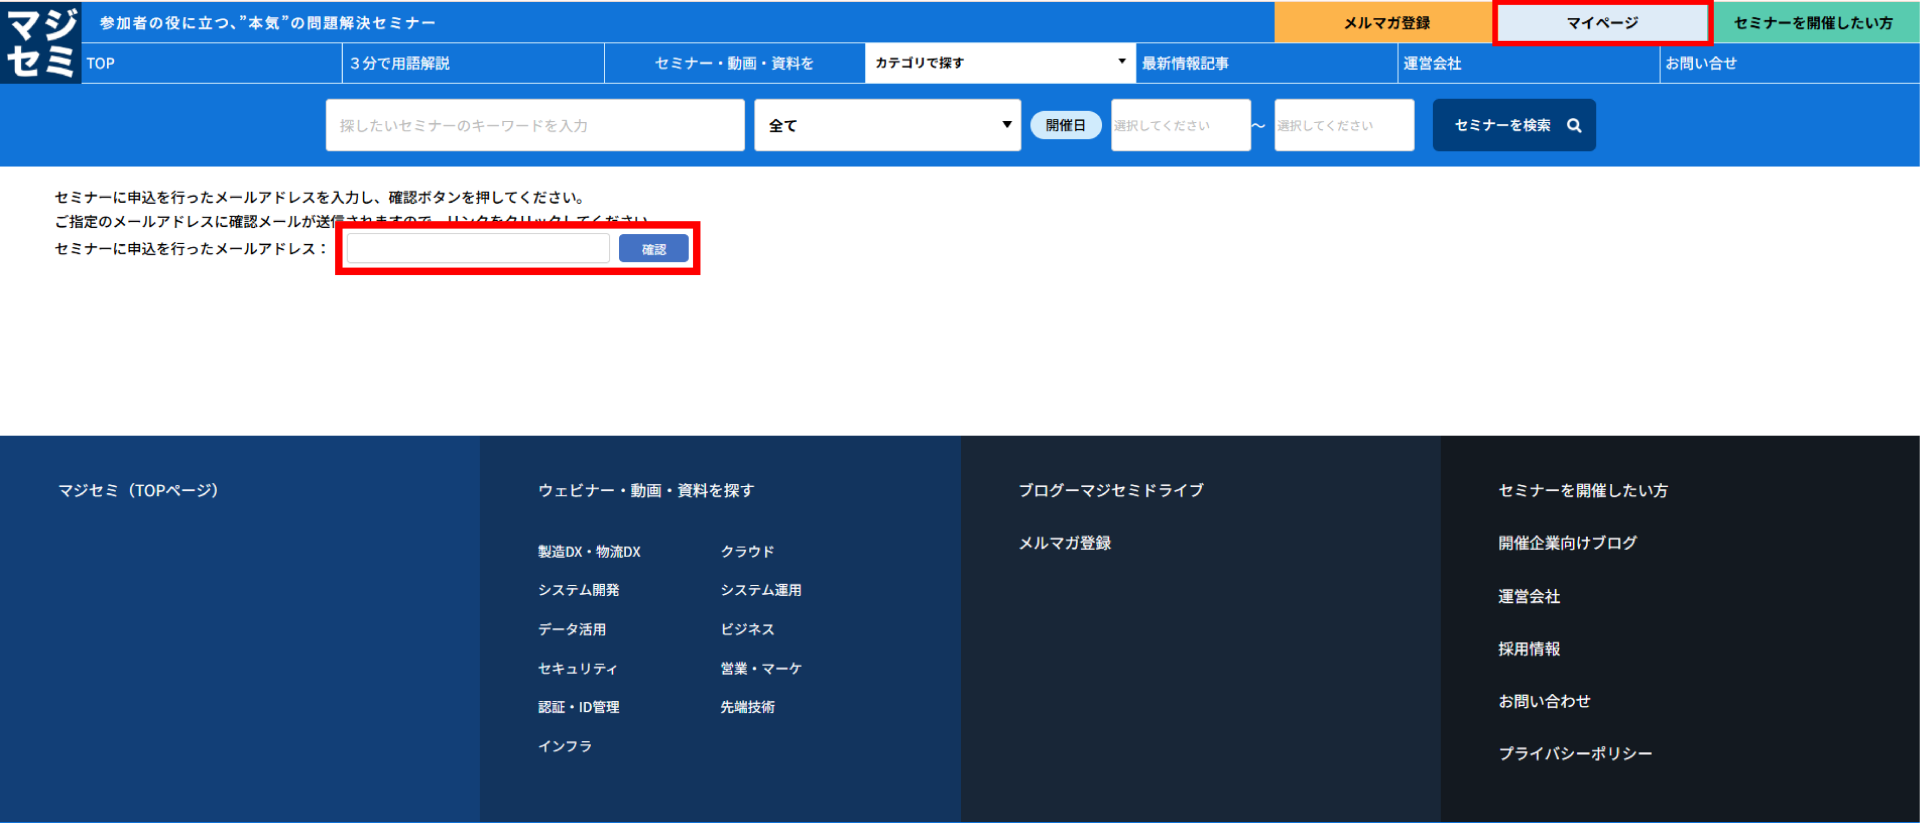Select the メルマガ登録 header tab
1920x823 pixels.
coord(1385,23)
